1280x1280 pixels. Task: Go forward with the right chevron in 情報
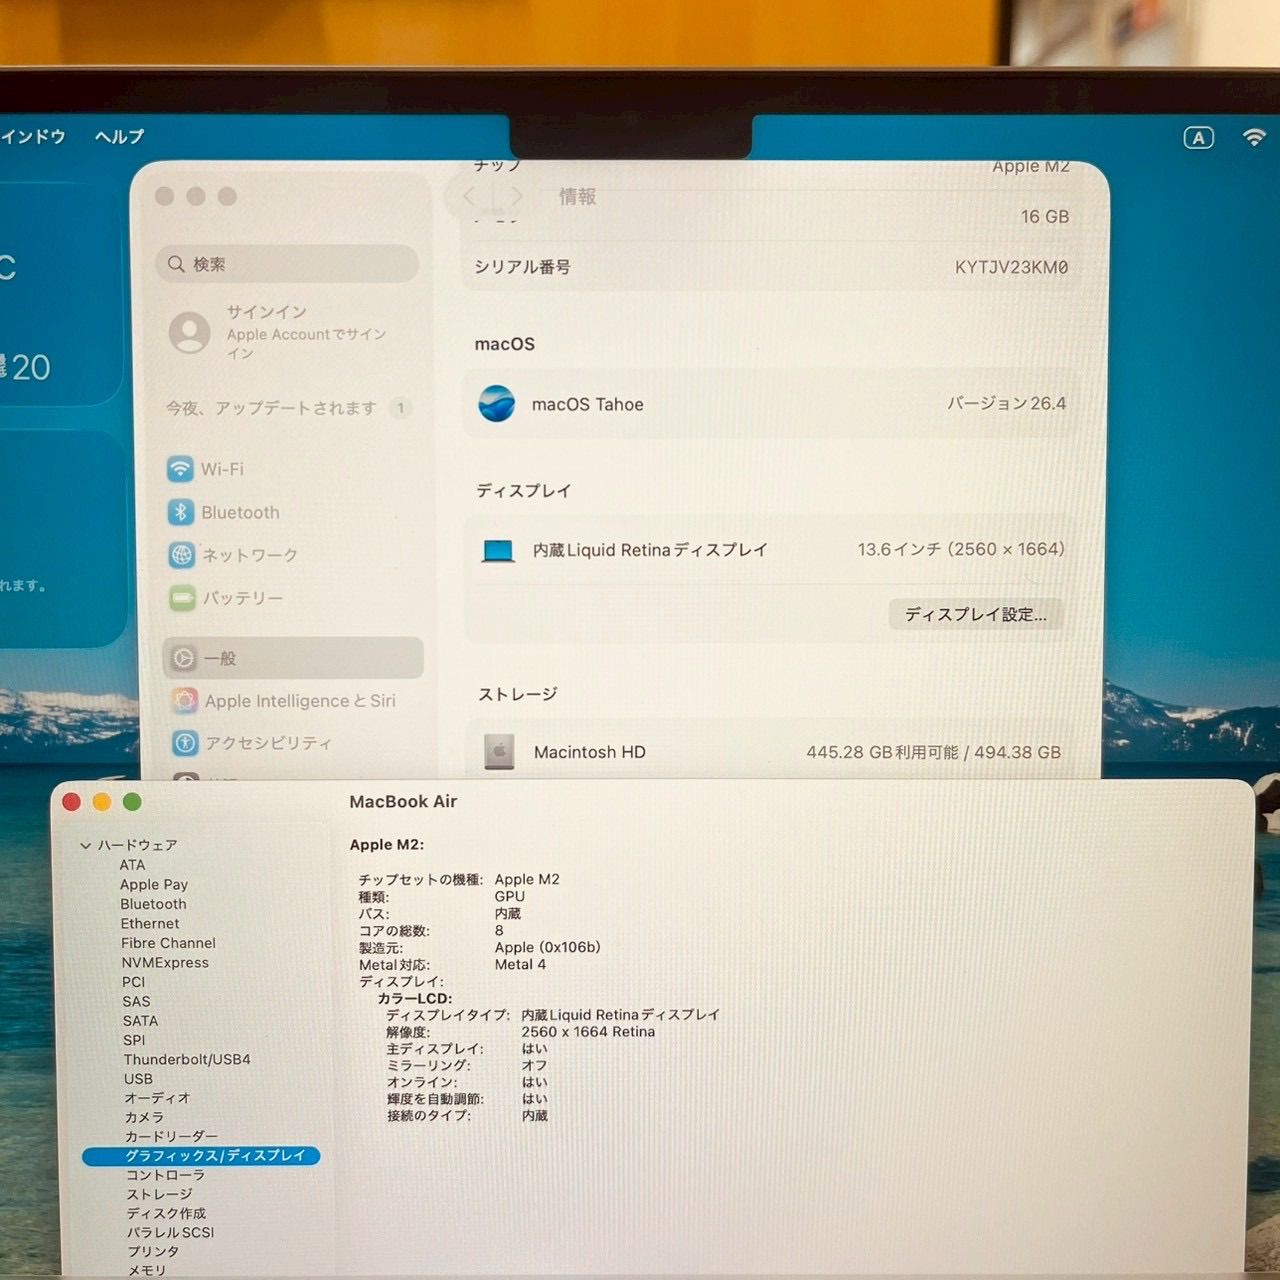[x=516, y=196]
